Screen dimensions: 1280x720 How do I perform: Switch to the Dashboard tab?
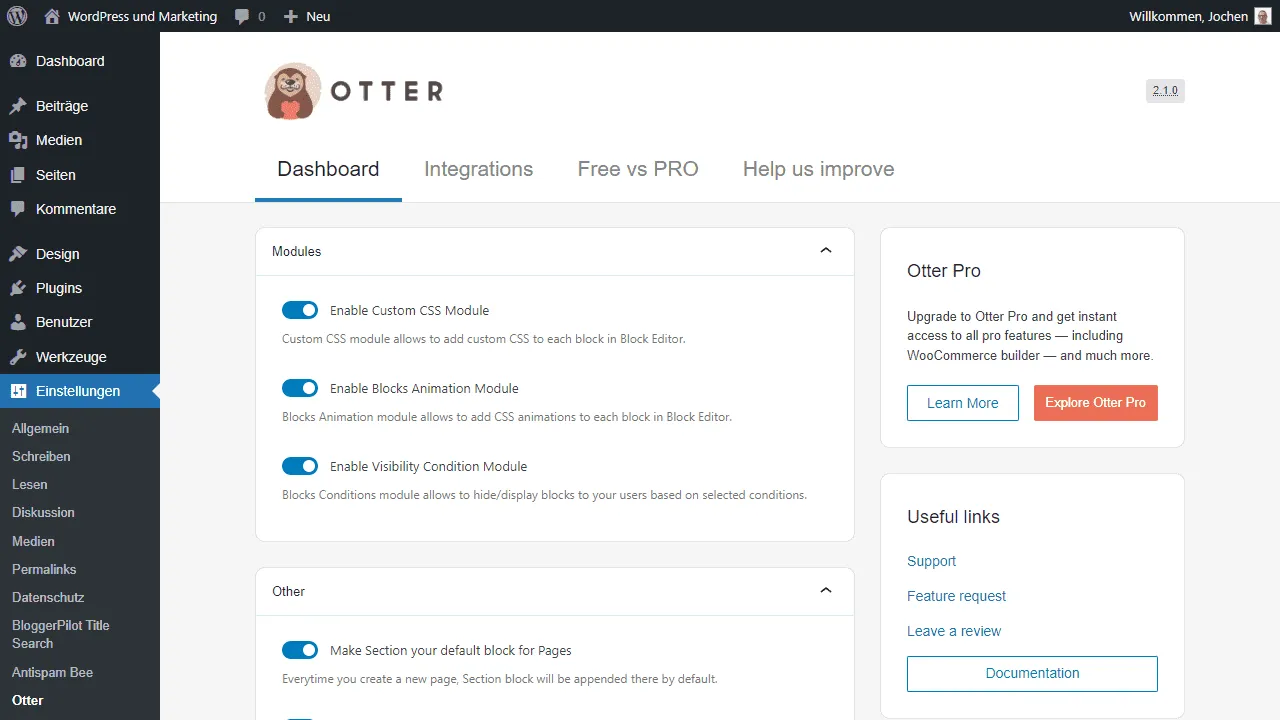pos(328,169)
